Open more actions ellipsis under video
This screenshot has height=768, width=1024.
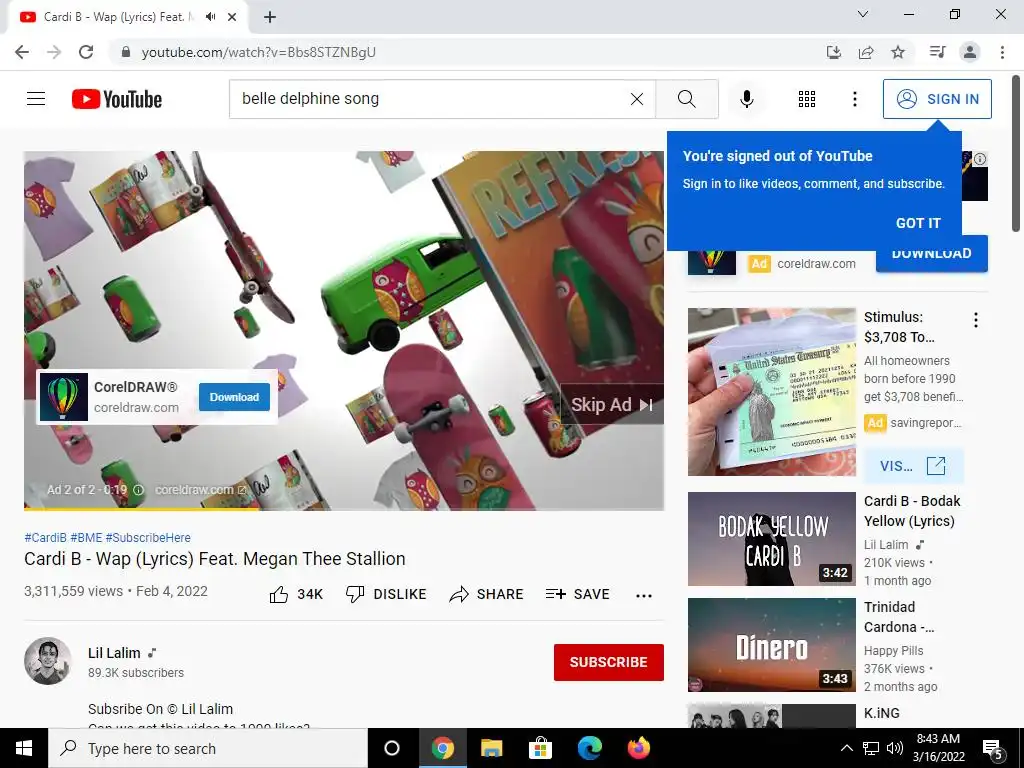(644, 595)
